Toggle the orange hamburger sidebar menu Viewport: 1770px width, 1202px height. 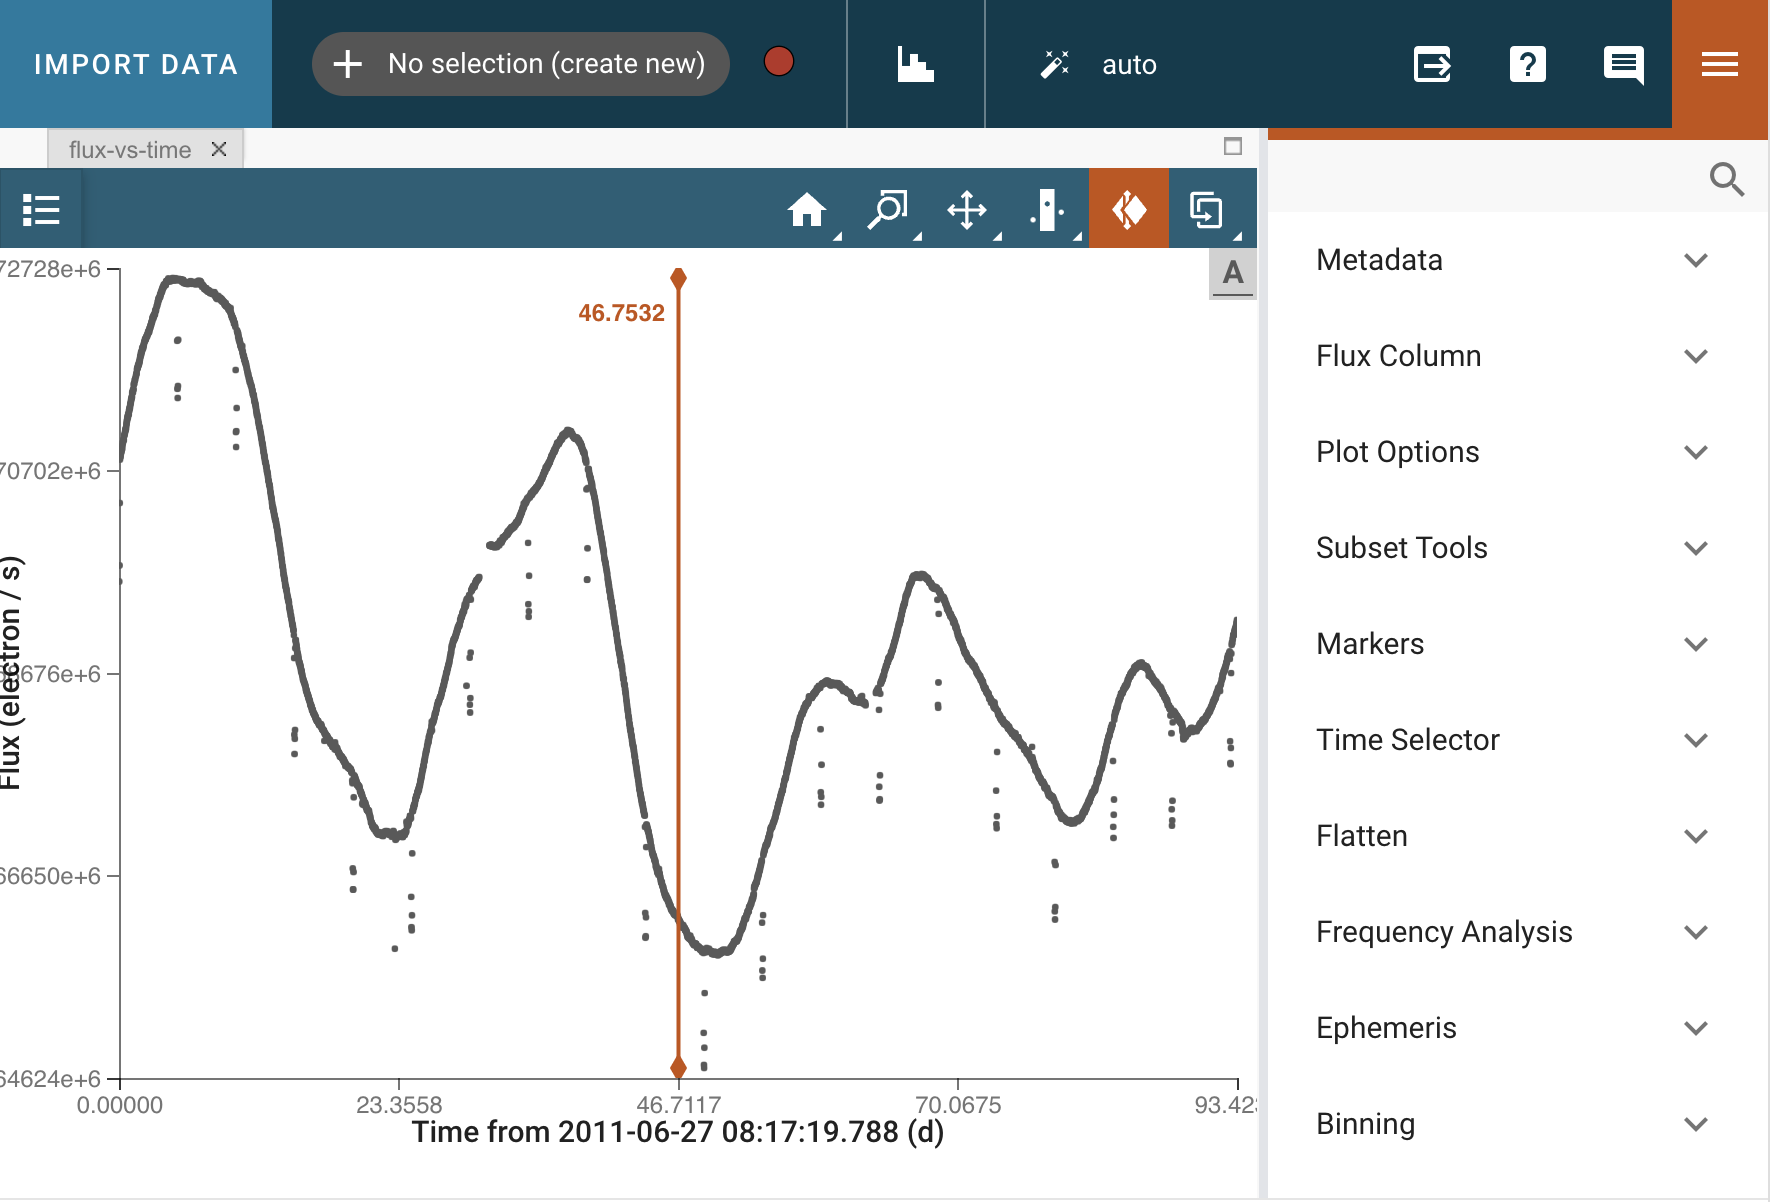1720,65
